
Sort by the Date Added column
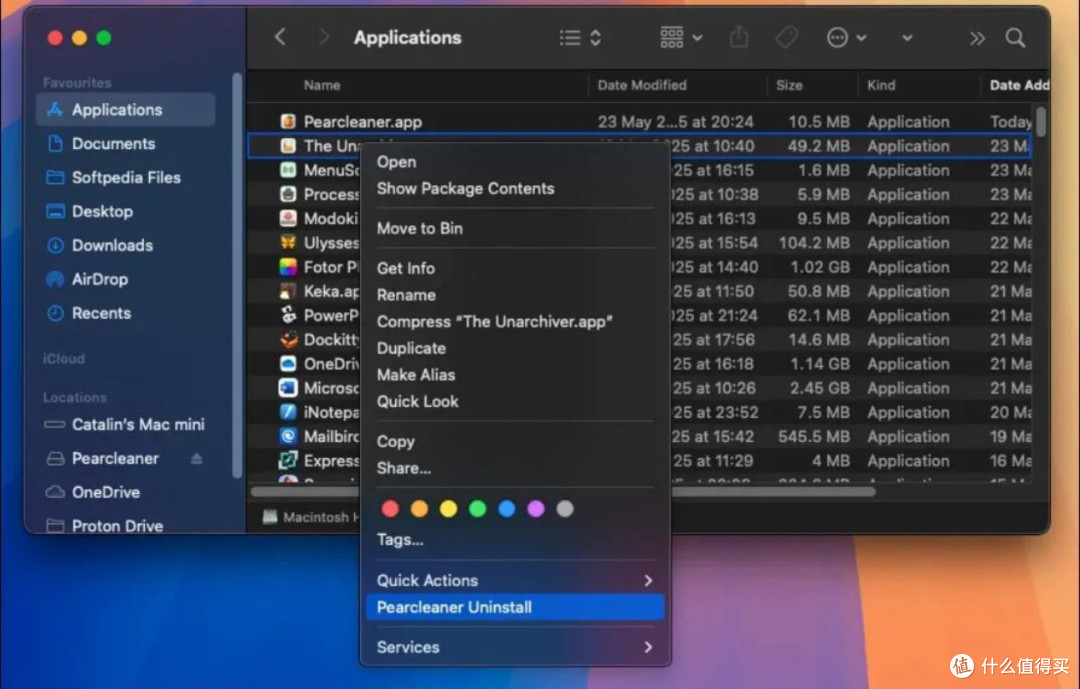[1019, 85]
